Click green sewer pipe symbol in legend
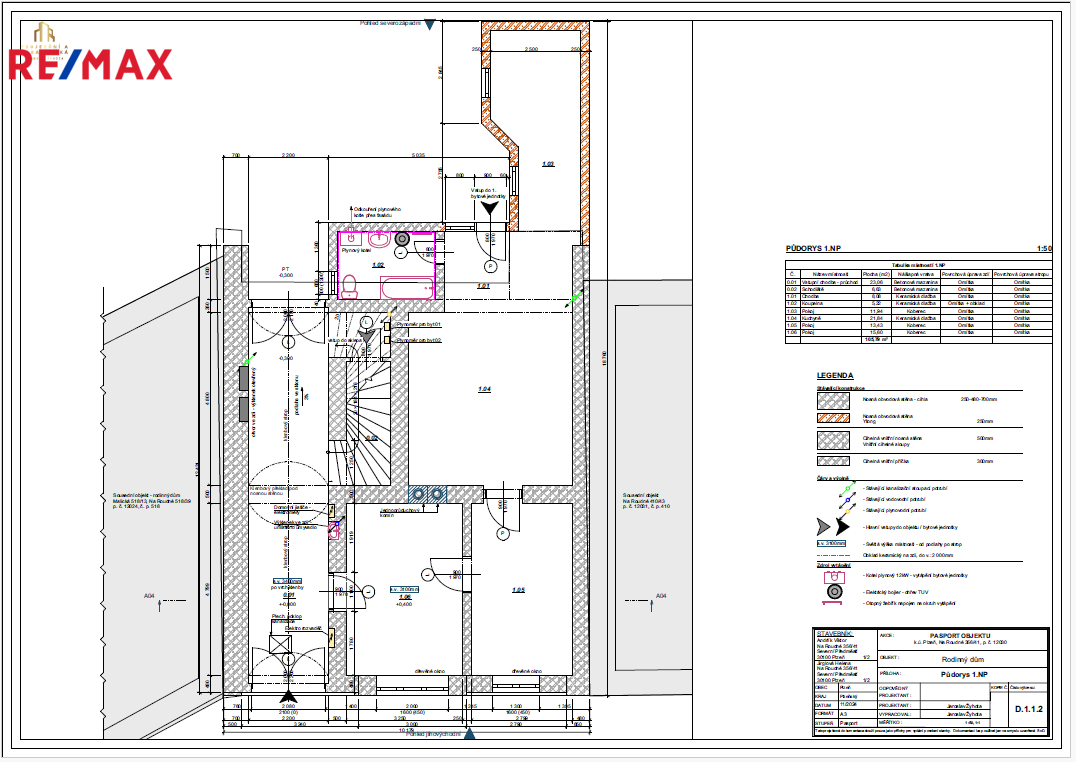The image size is (1076, 762). (847, 489)
